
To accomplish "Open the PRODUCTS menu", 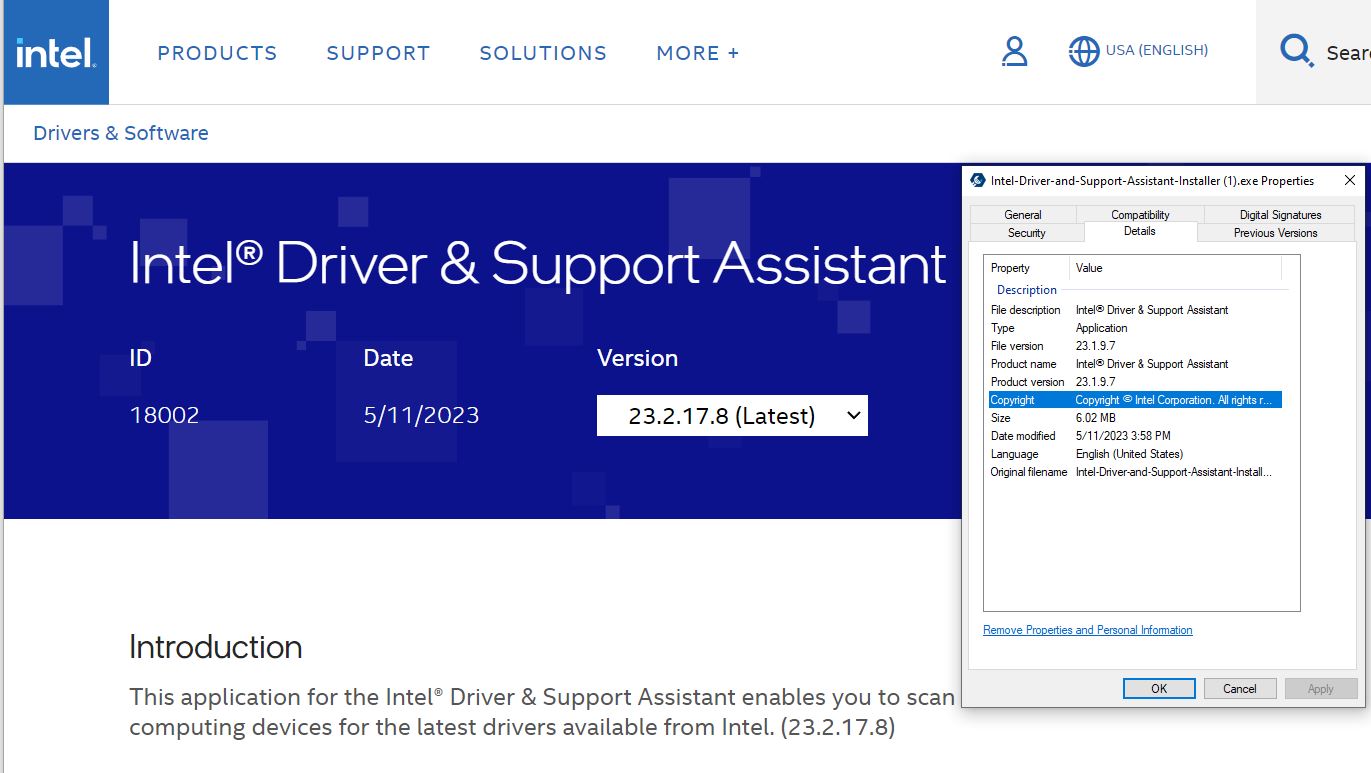I will pos(217,53).
